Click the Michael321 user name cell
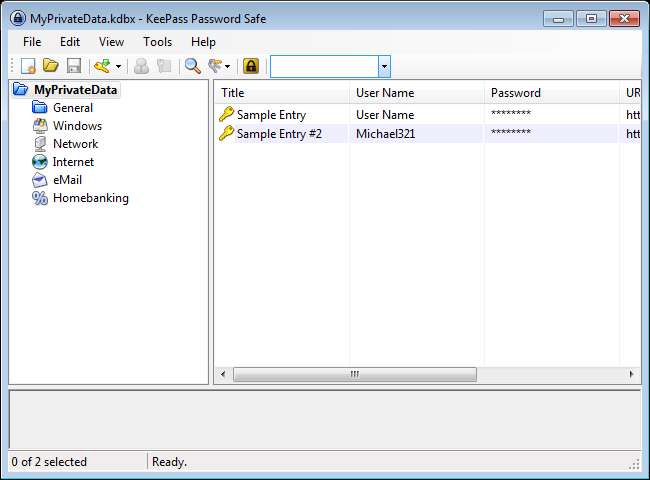650x480 pixels. [386, 134]
